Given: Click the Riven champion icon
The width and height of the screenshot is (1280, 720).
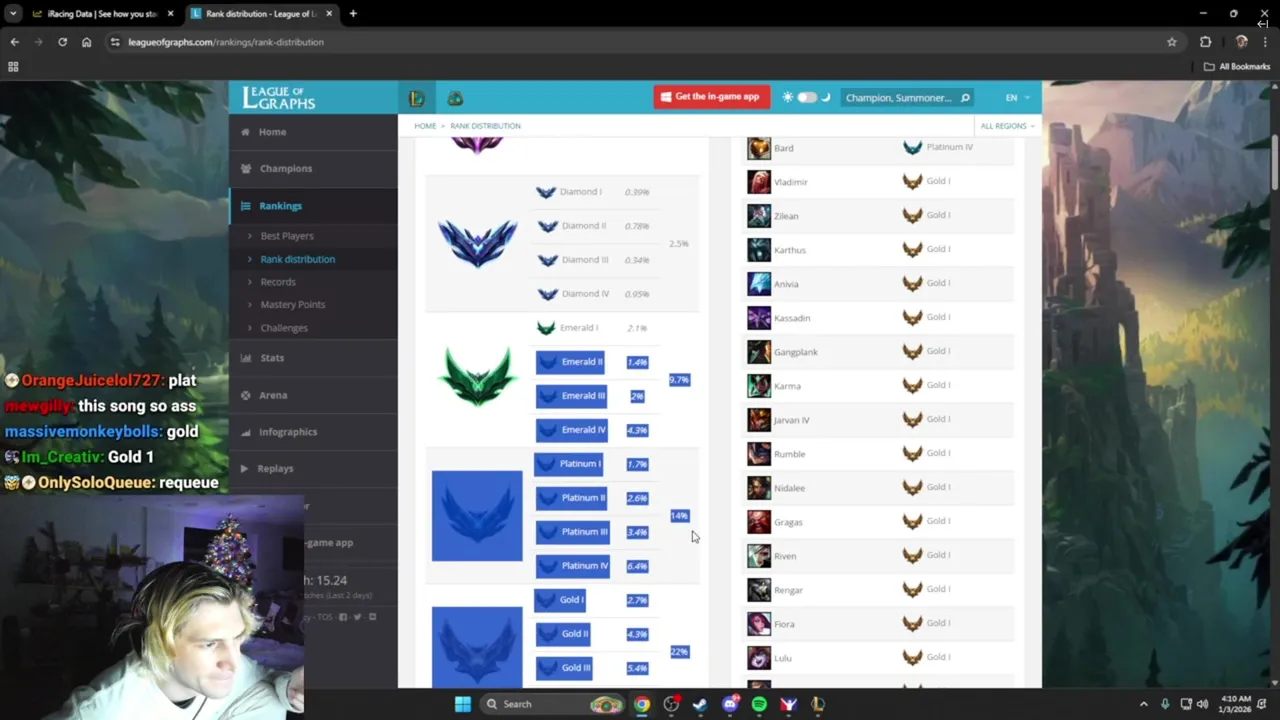Looking at the screenshot, I should point(759,556).
